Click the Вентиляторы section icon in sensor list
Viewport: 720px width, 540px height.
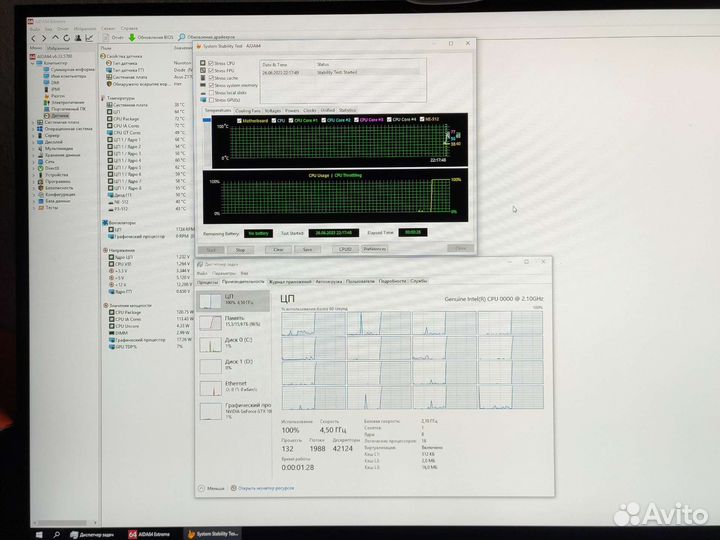click(105, 223)
